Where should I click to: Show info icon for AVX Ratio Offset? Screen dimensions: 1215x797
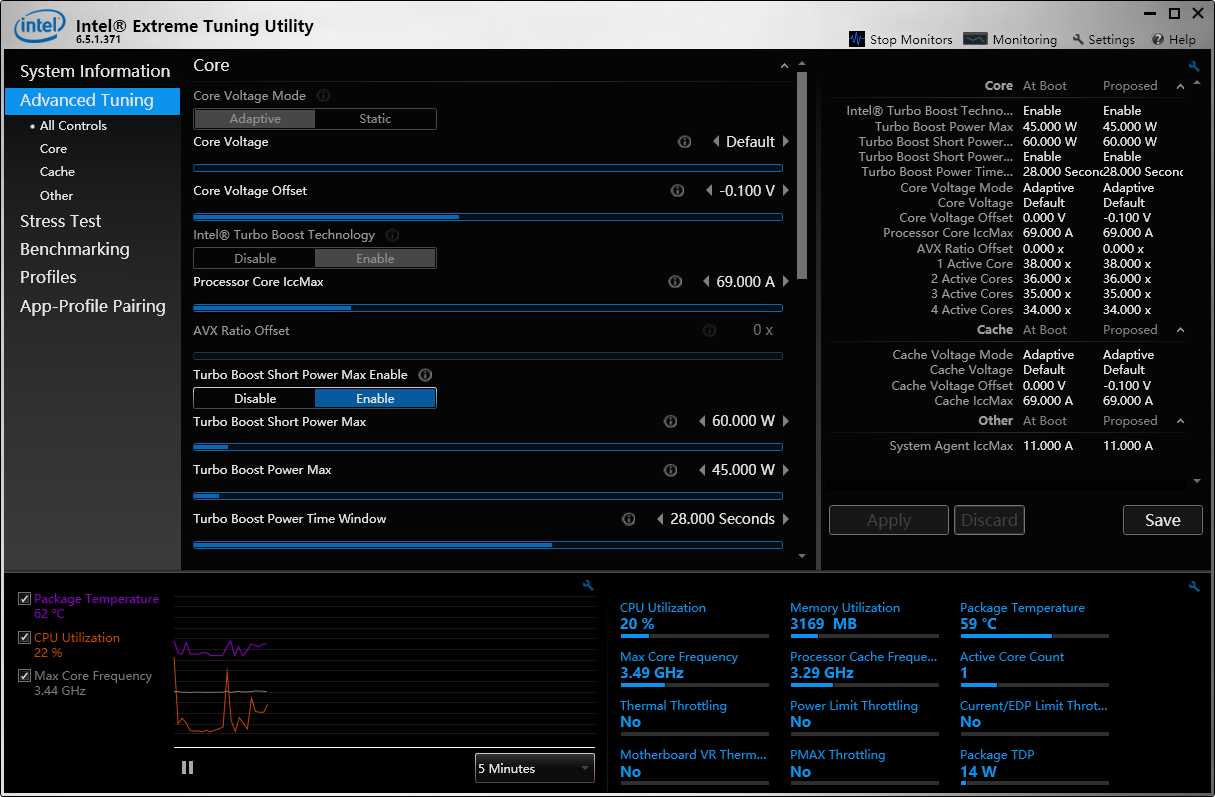(709, 330)
